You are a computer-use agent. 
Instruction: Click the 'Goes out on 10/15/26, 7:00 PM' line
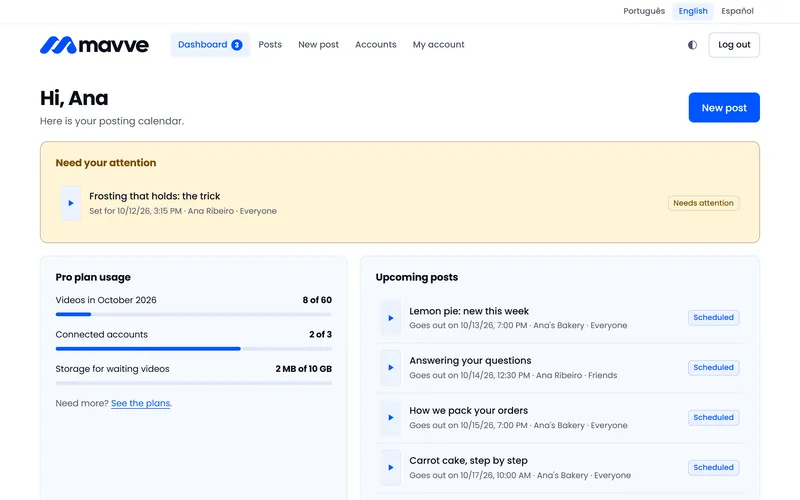518,425
